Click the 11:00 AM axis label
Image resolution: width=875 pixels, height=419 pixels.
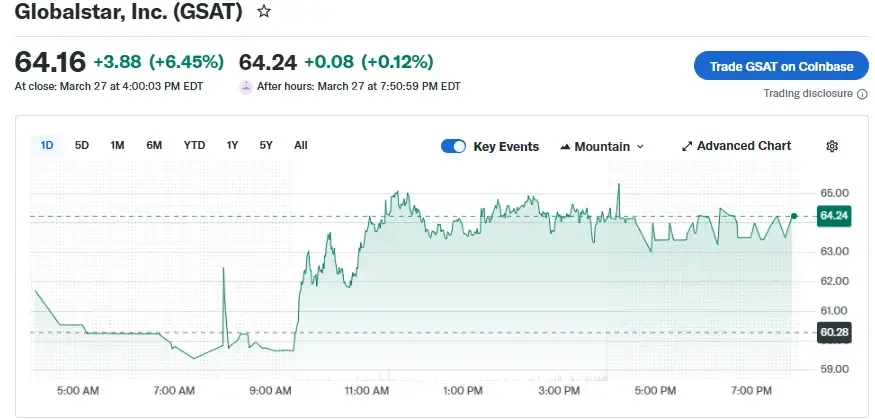(x=367, y=391)
